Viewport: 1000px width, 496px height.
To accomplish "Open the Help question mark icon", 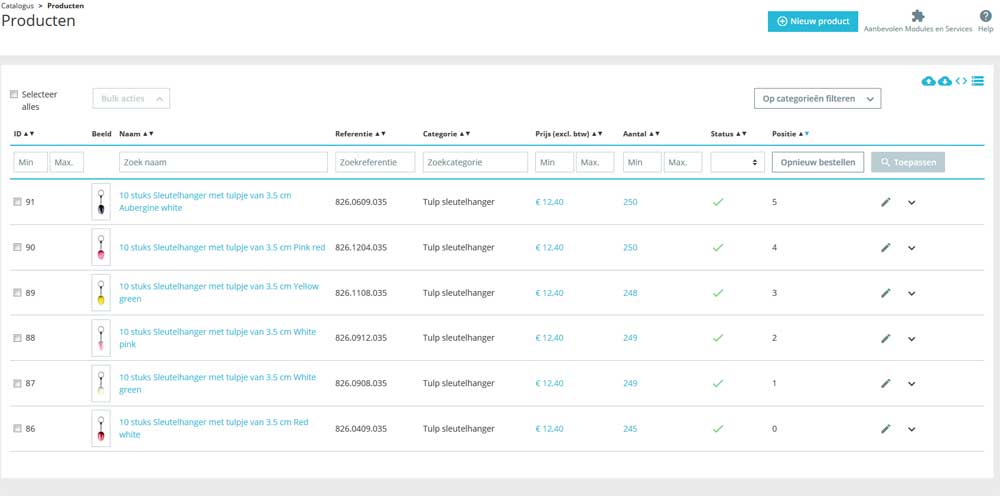I will pos(985,17).
